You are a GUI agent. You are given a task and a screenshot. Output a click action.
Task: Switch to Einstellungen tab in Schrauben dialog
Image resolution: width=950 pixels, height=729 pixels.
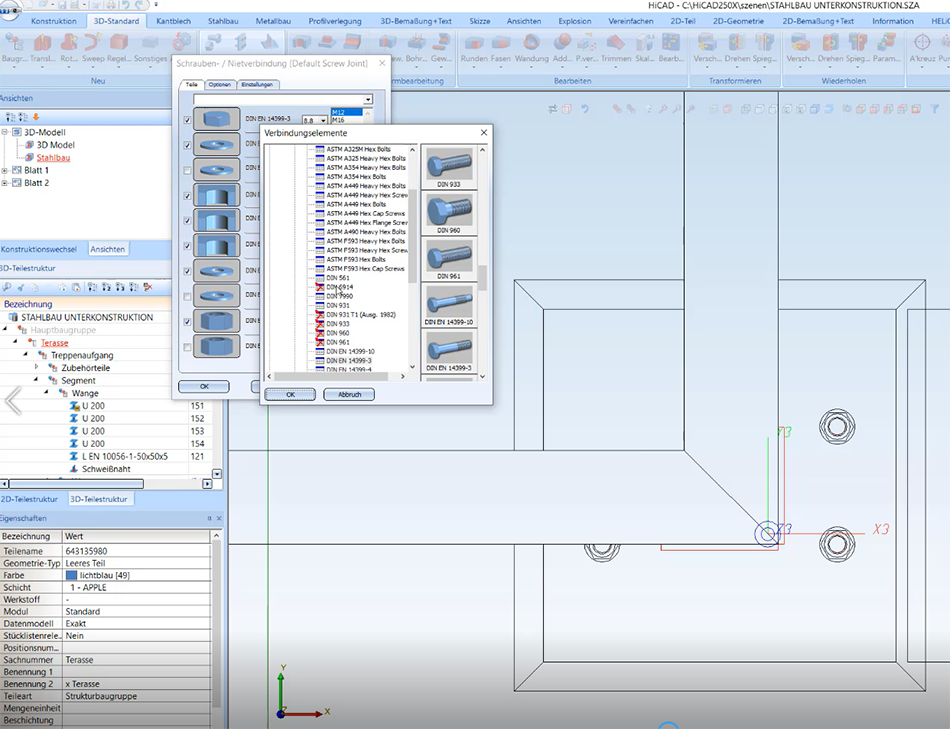(257, 84)
